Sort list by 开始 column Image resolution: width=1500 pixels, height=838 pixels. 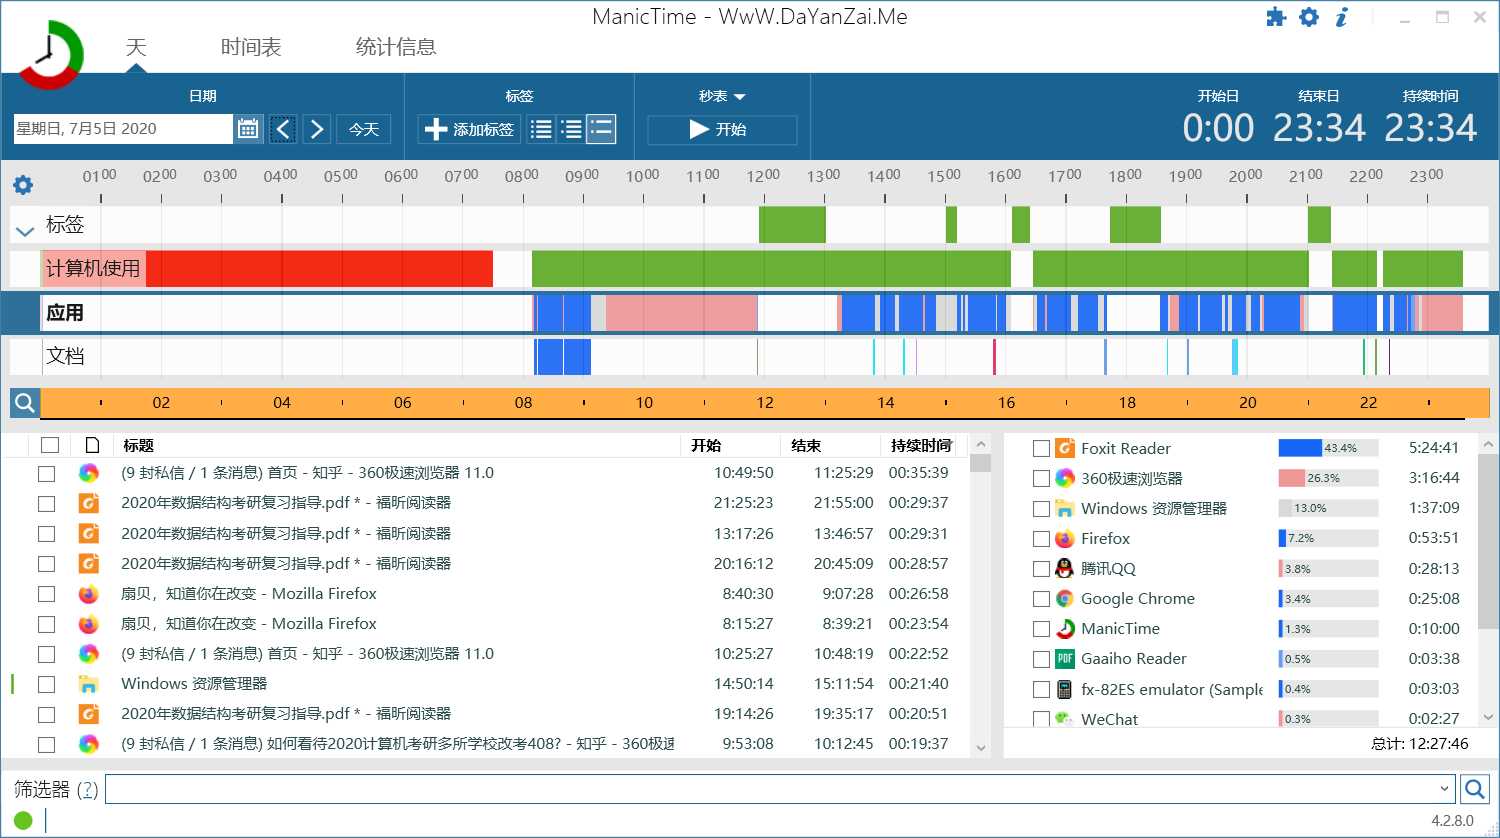pos(706,445)
